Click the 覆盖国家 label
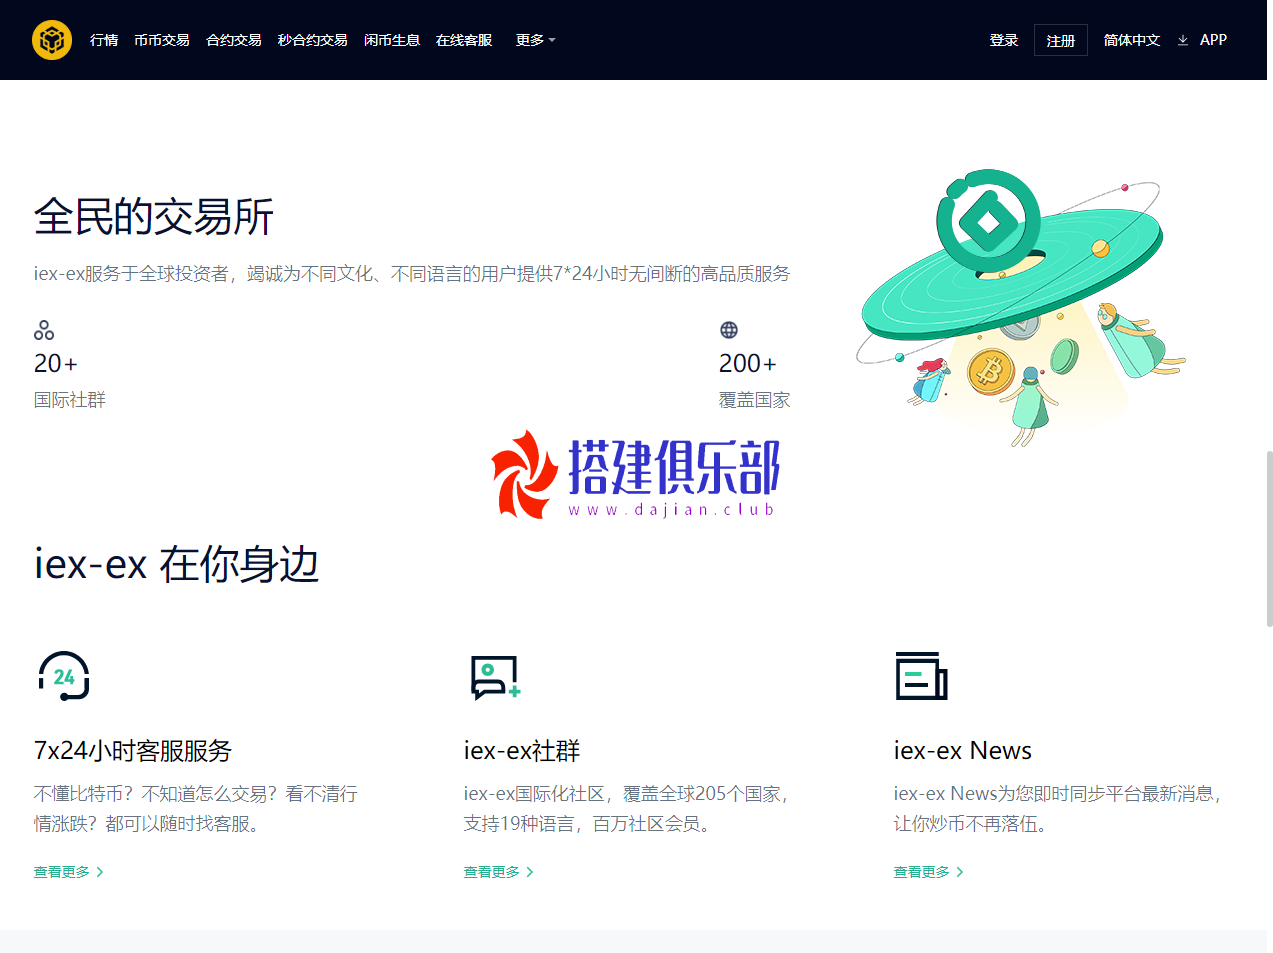1273x953 pixels. tap(755, 400)
